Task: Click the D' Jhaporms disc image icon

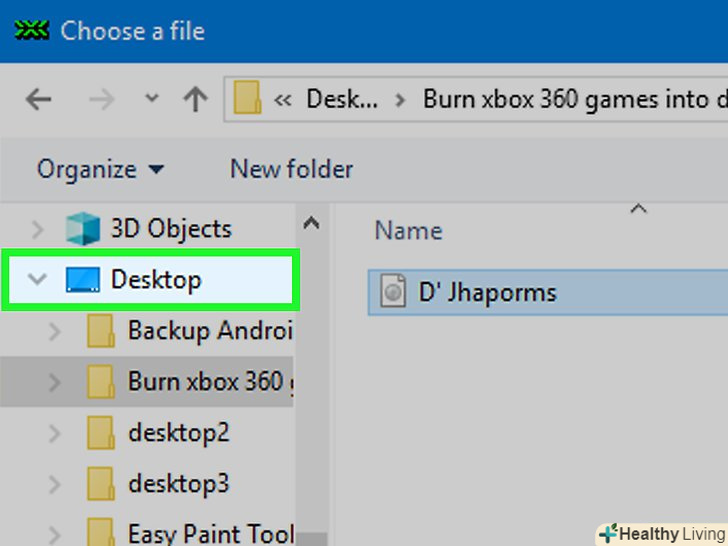Action: [x=393, y=291]
